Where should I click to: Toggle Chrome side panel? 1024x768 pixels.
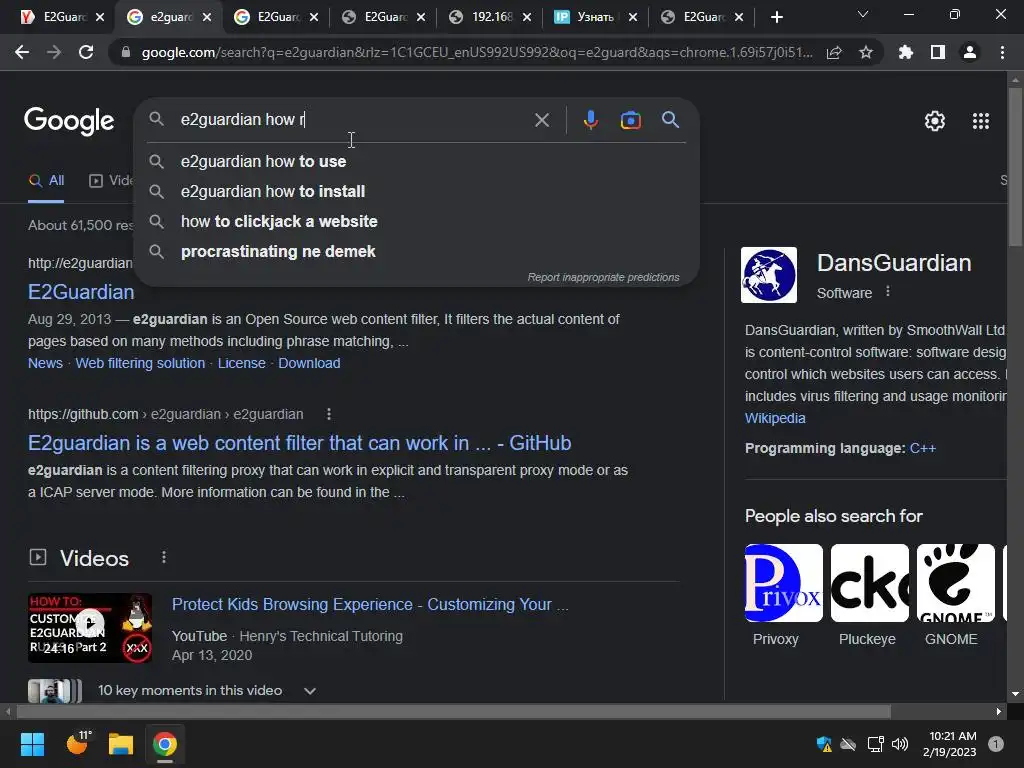point(937,52)
